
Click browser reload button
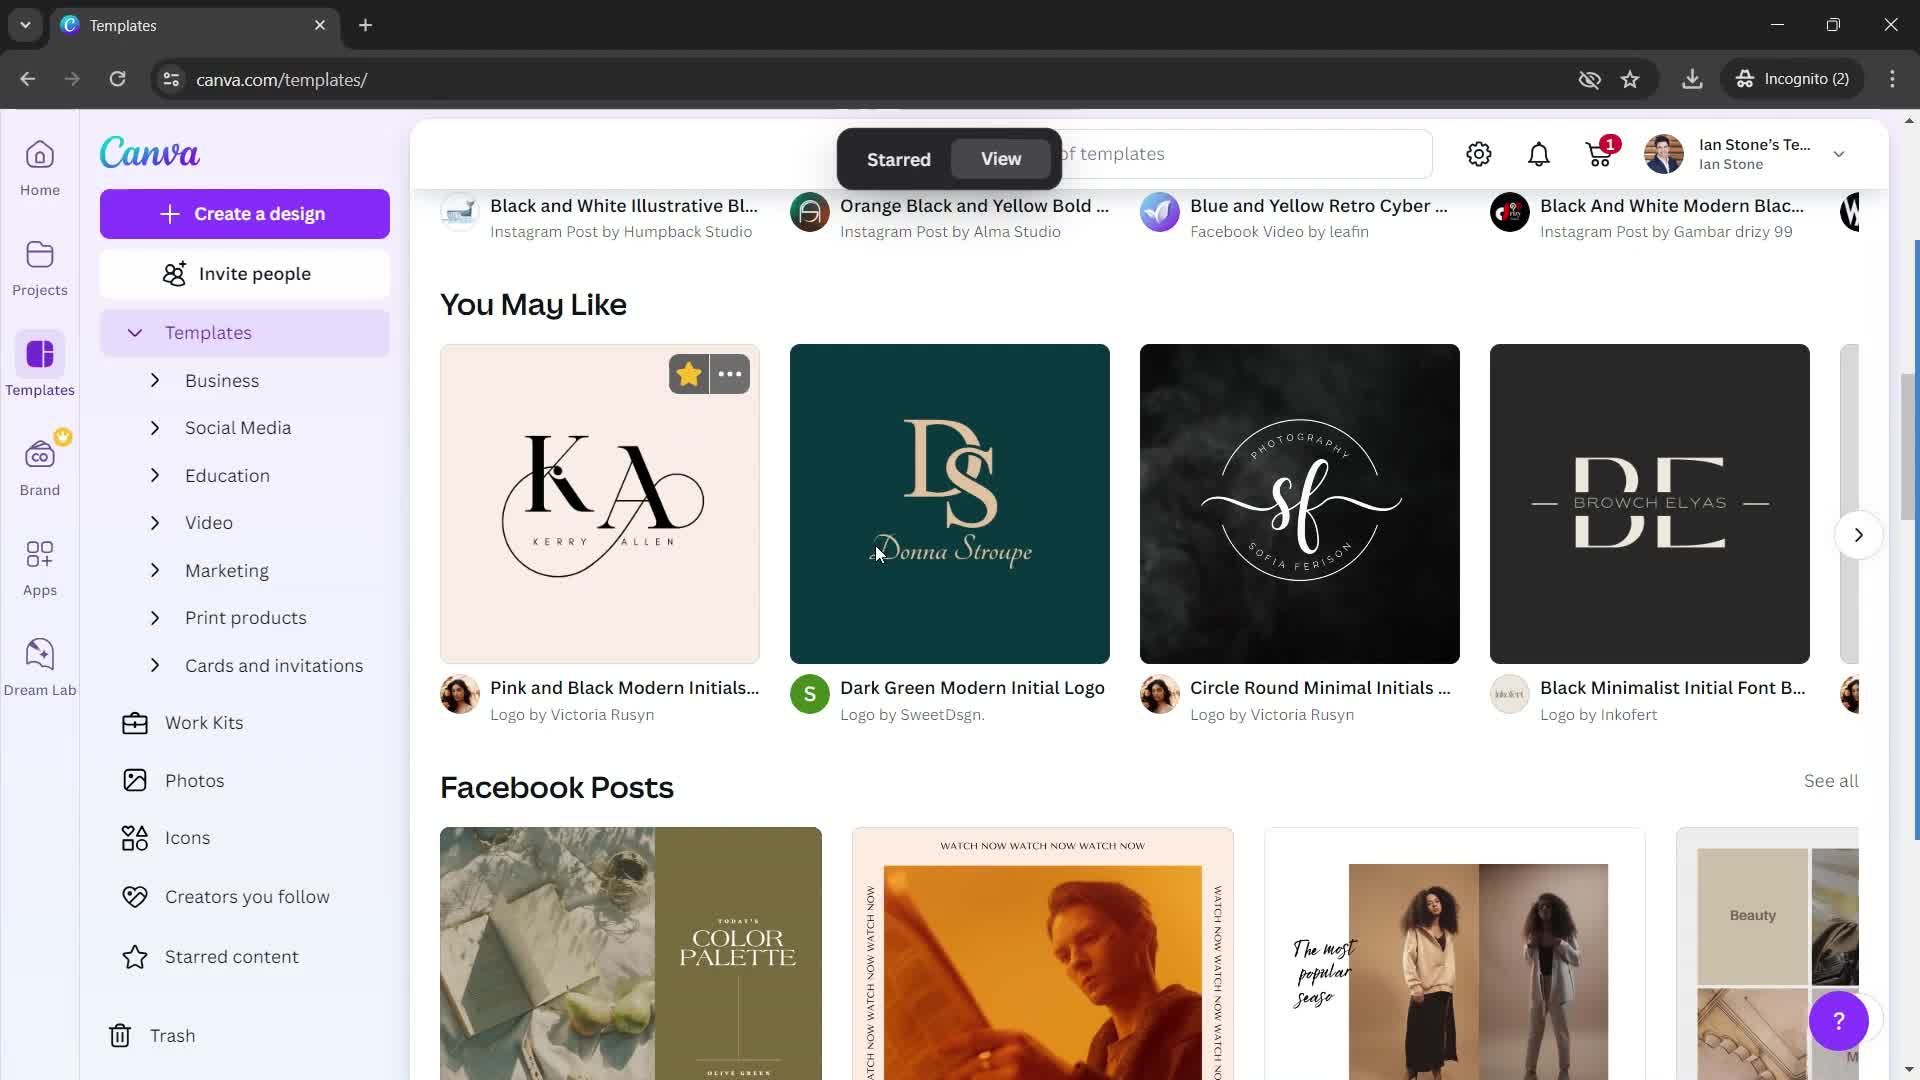pyautogui.click(x=117, y=79)
